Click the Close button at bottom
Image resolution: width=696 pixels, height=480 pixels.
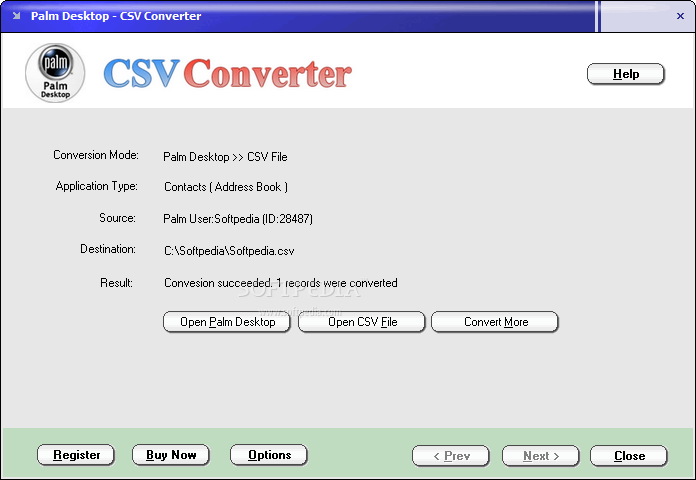point(629,456)
